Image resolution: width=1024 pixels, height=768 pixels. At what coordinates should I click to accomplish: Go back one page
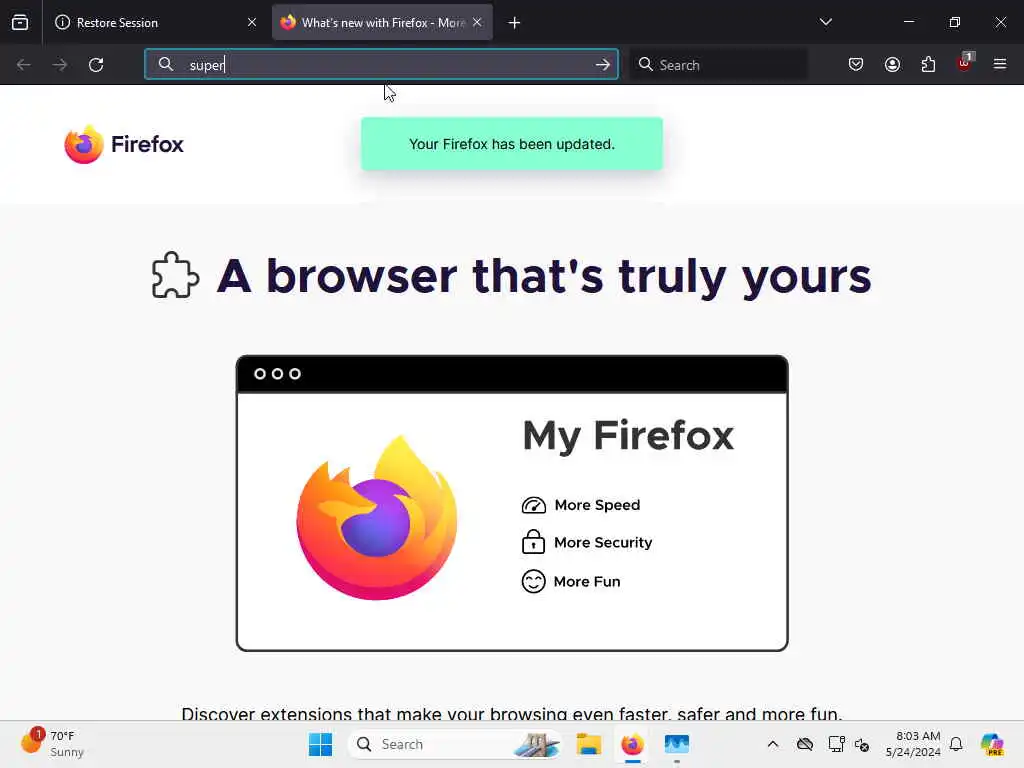pos(24,65)
